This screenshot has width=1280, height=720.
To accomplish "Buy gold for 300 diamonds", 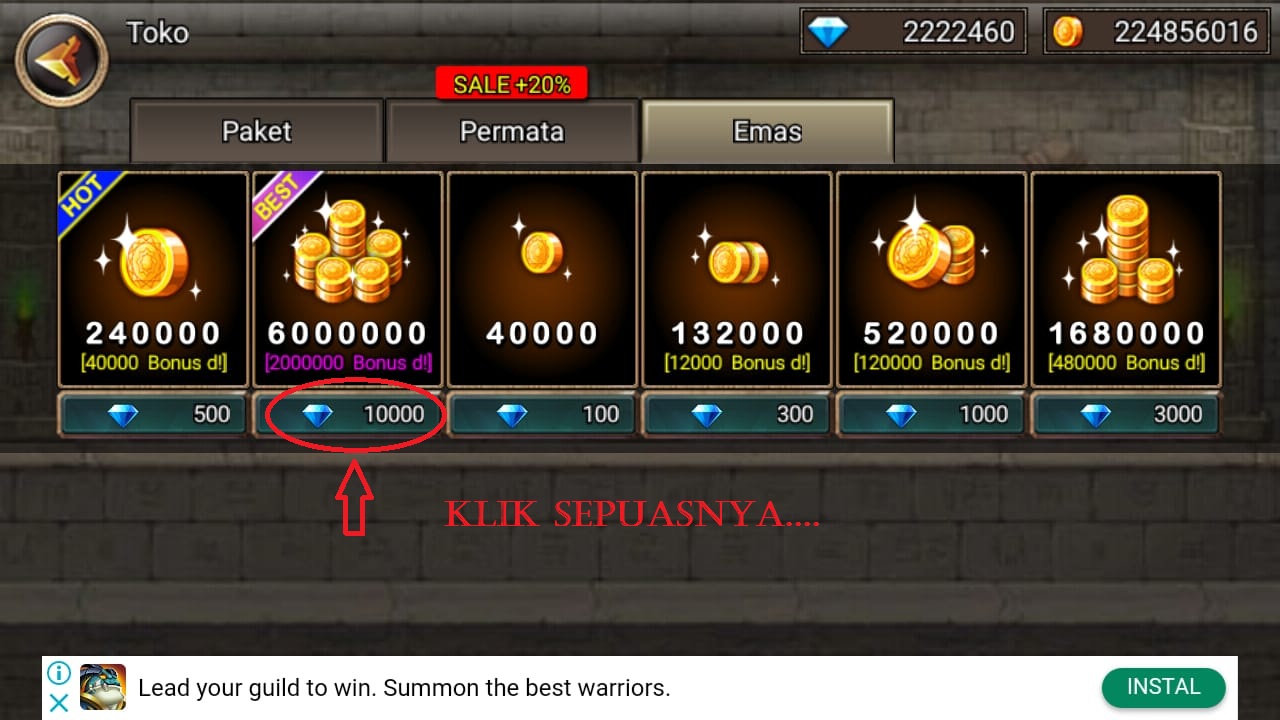I will tap(737, 415).
